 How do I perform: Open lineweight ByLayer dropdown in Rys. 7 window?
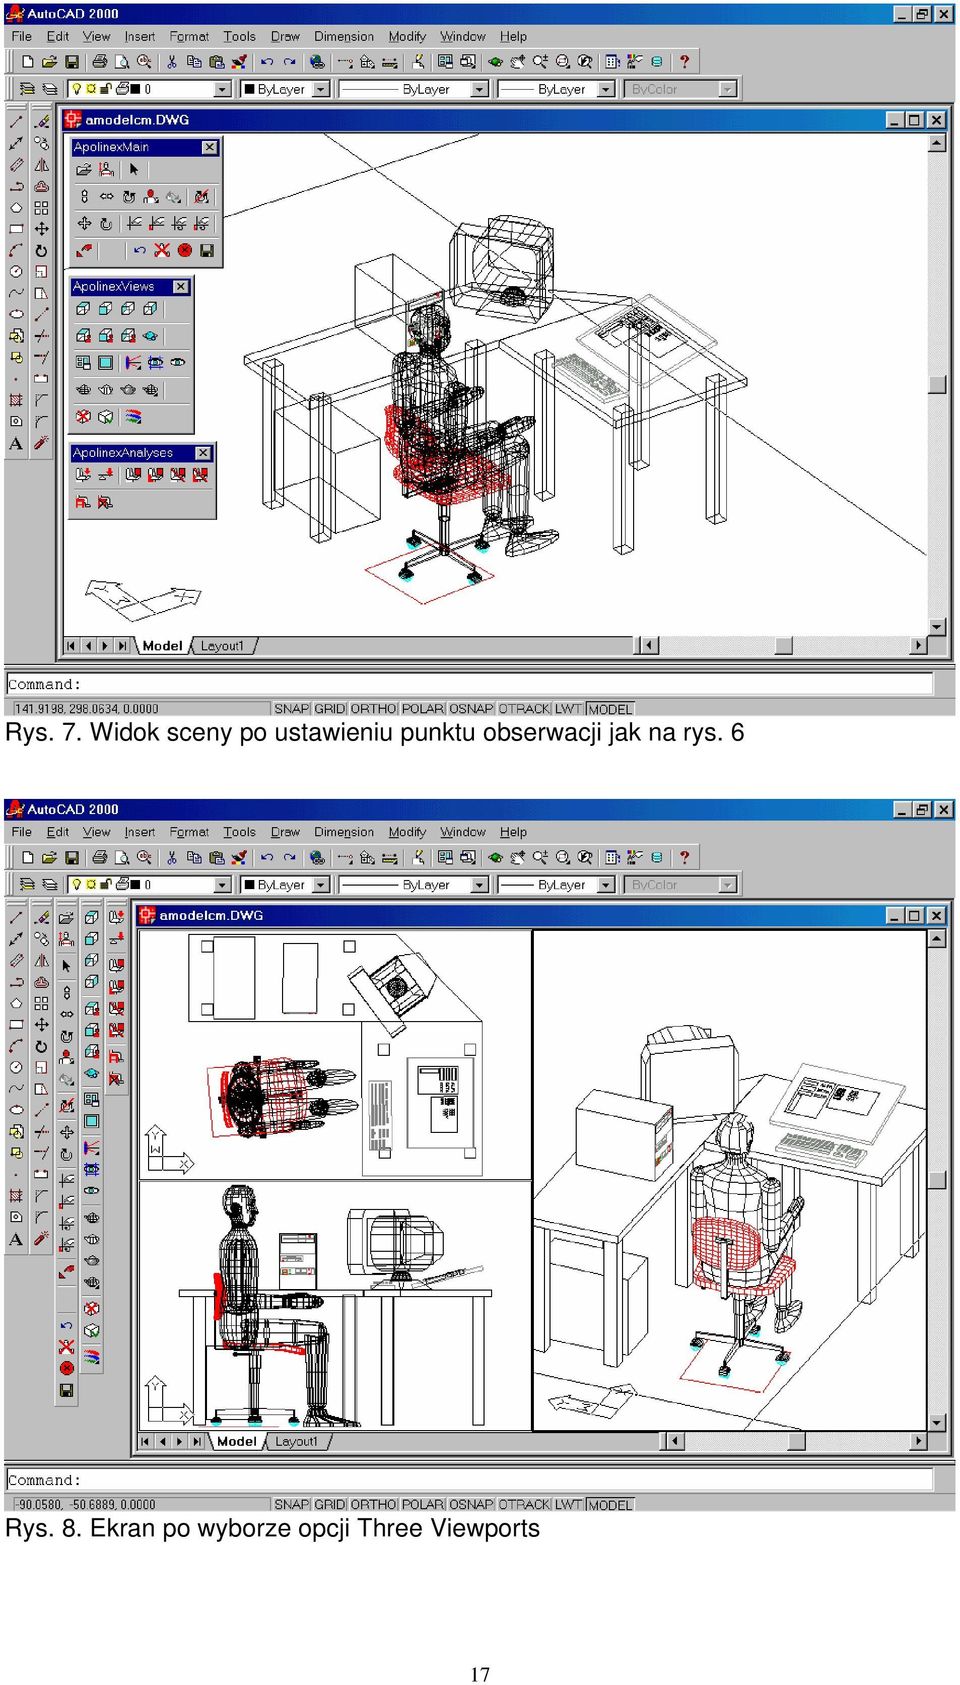click(605, 90)
